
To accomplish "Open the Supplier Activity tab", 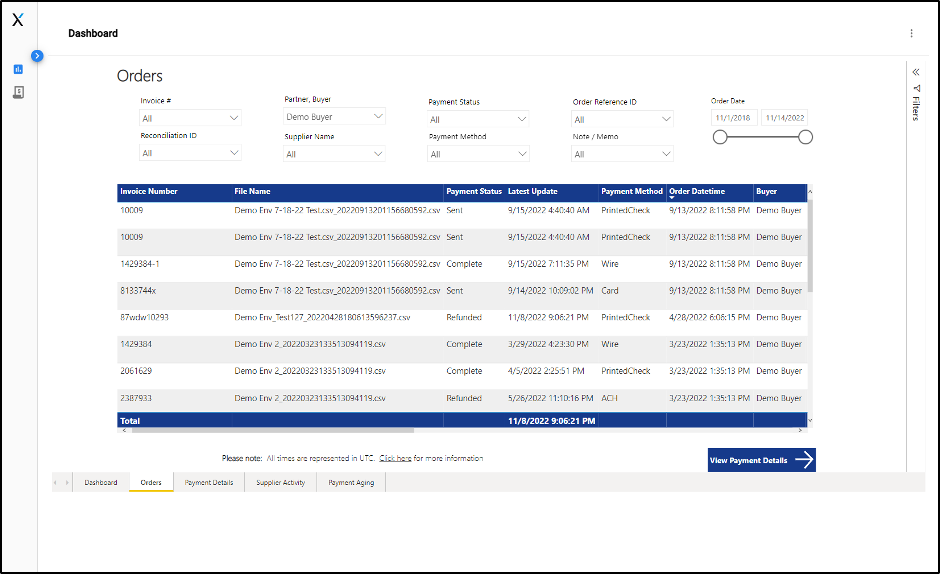I will [x=281, y=482].
